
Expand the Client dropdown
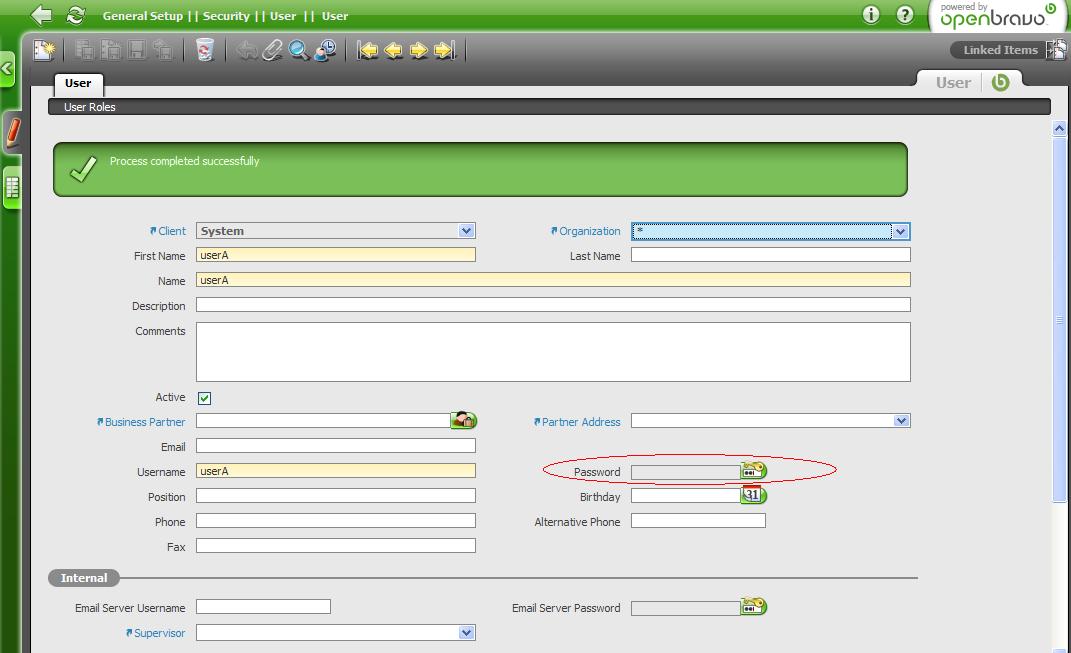pyautogui.click(x=466, y=231)
